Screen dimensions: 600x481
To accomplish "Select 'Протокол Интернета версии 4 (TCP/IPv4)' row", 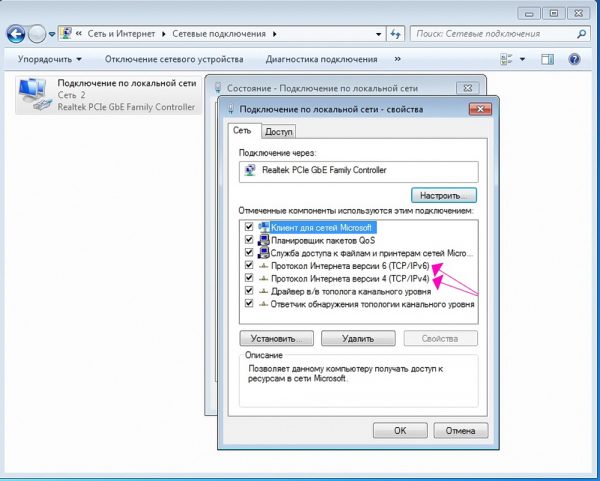I will point(350,279).
